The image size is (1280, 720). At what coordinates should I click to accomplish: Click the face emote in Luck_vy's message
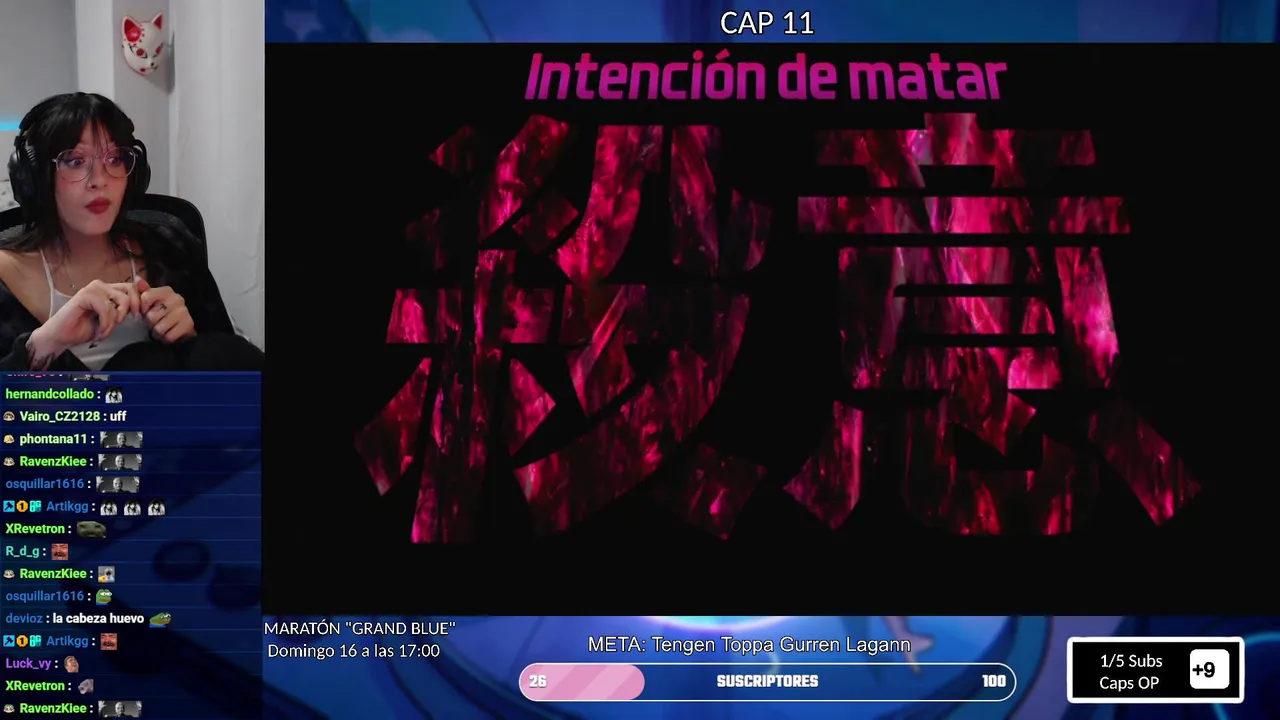tap(71, 664)
